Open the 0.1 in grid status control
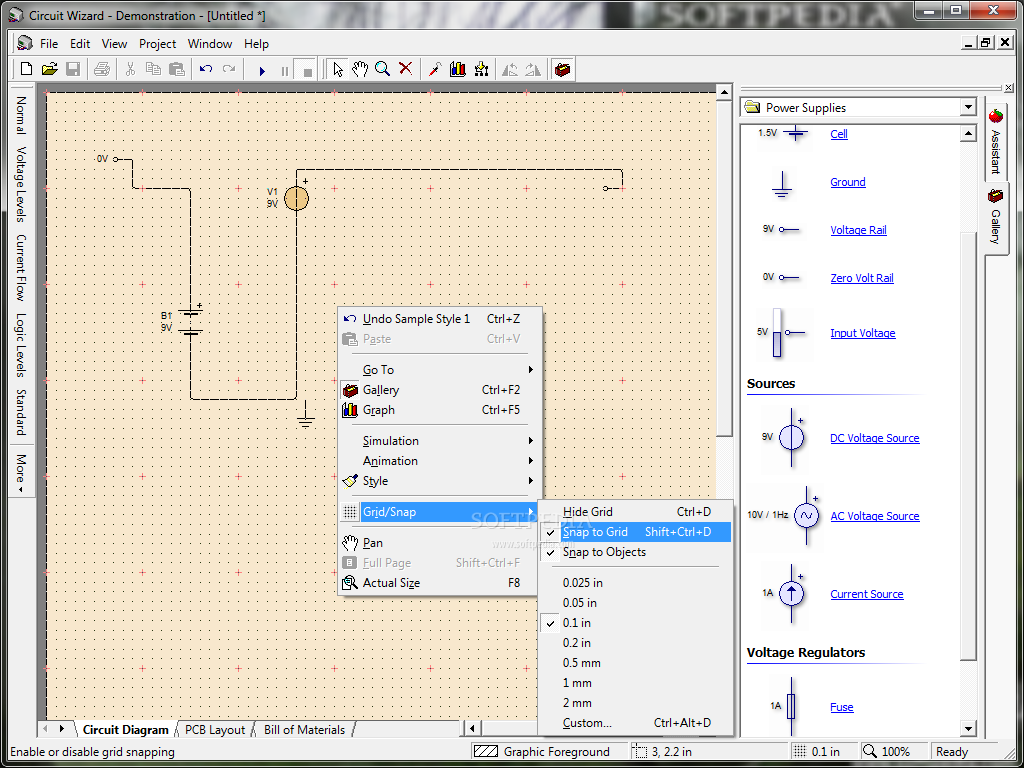 pyautogui.click(x=824, y=752)
